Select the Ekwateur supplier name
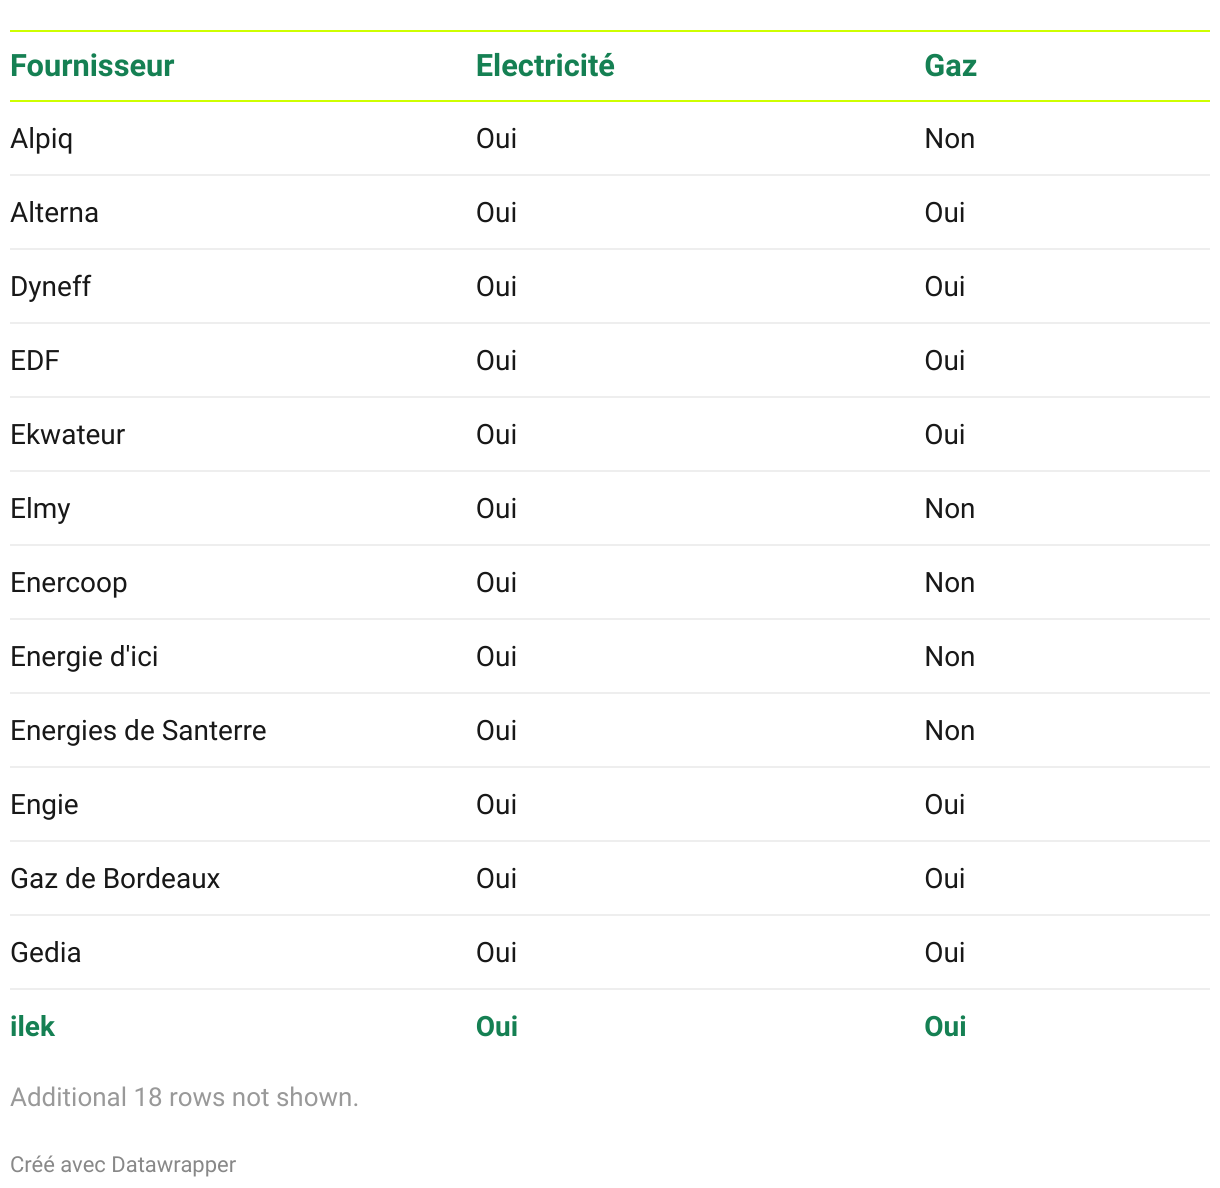The image size is (1220, 1188). click(68, 435)
